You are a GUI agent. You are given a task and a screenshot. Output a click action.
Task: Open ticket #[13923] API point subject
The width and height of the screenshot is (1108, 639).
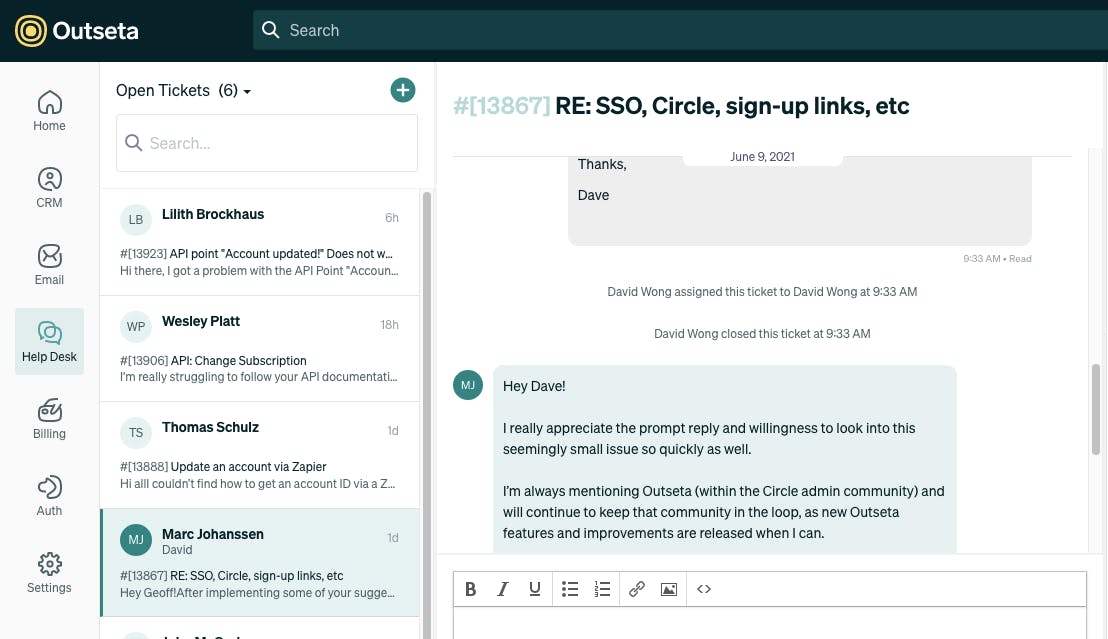pyautogui.click(x=256, y=254)
